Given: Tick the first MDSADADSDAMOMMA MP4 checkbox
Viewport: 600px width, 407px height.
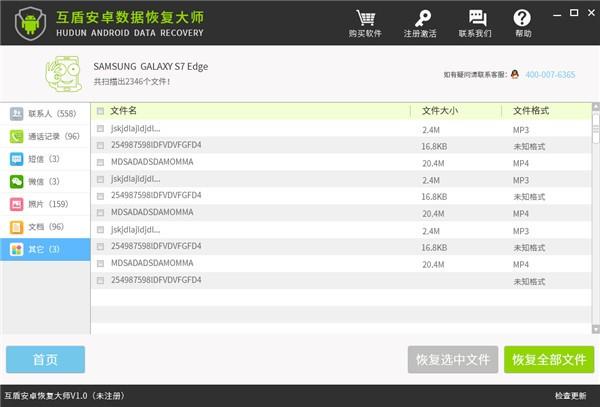Looking at the screenshot, I should click(x=100, y=162).
